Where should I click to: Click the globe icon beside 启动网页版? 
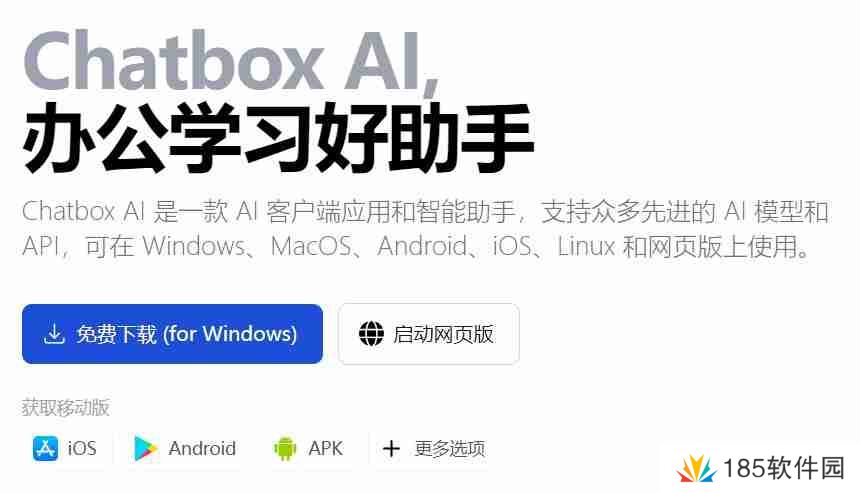371,333
